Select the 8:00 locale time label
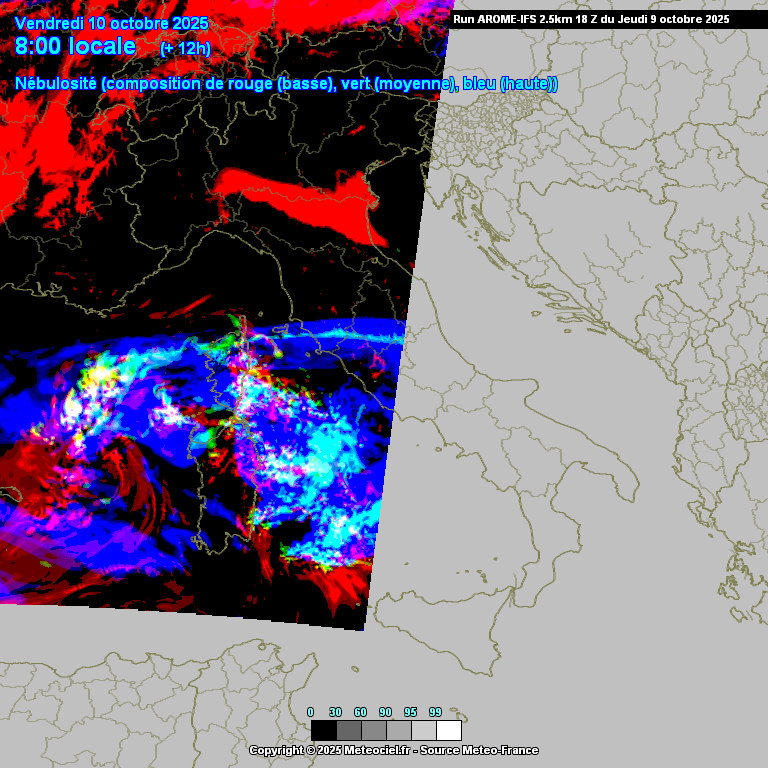 (76, 46)
